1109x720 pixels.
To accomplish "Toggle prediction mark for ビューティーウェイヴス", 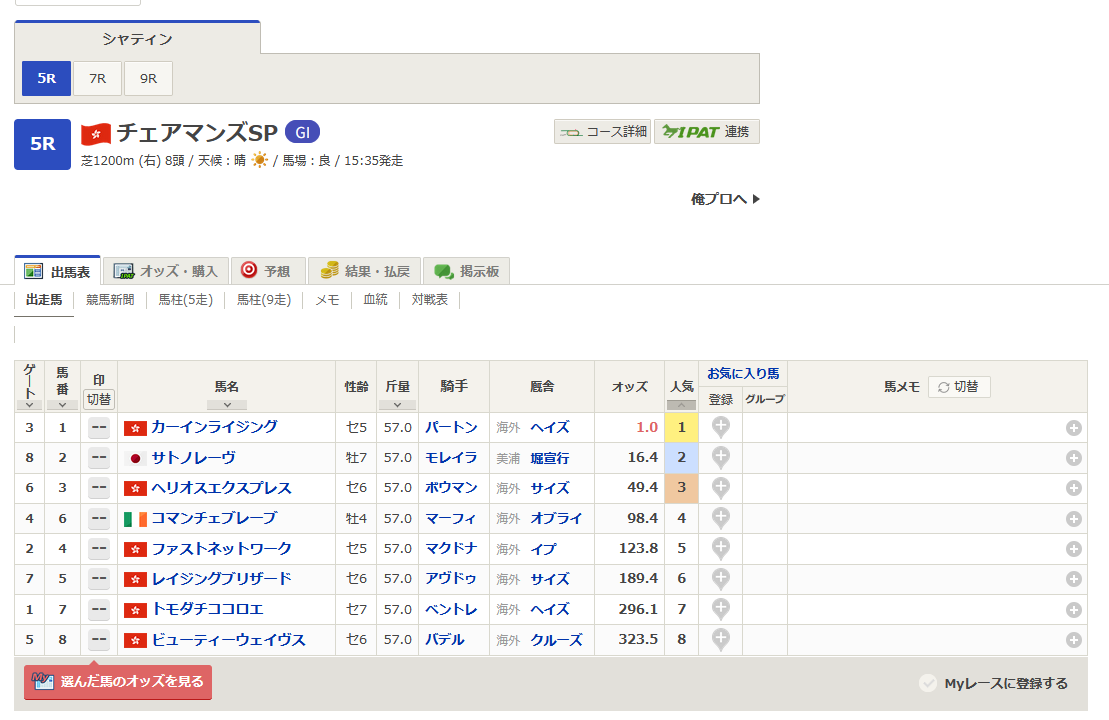I will pos(99,639).
